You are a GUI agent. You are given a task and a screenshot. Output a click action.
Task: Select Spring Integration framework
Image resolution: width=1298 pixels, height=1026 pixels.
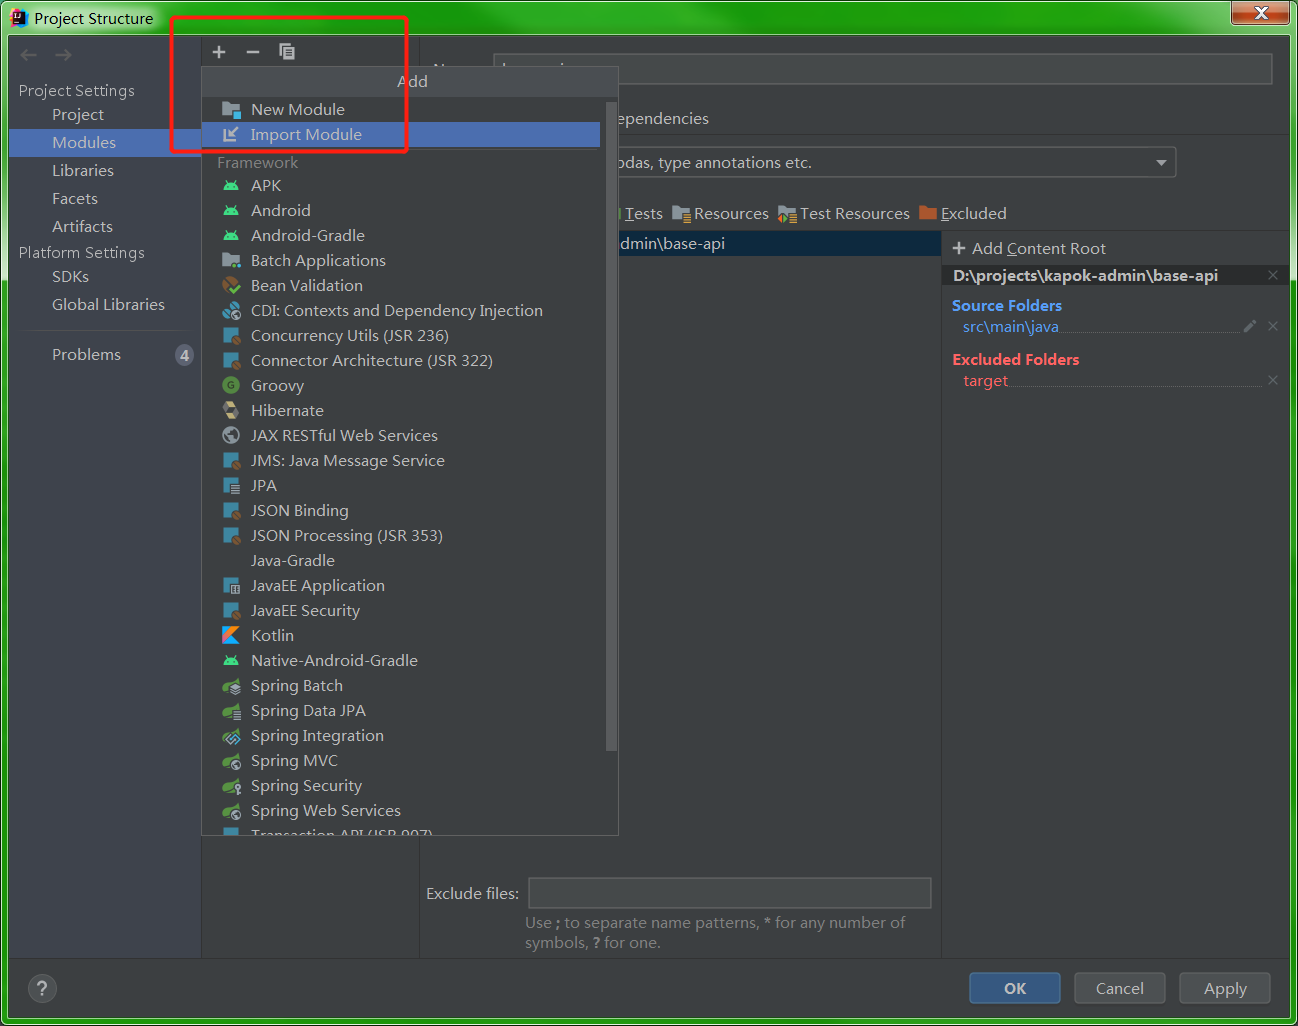pyautogui.click(x=403, y=736)
